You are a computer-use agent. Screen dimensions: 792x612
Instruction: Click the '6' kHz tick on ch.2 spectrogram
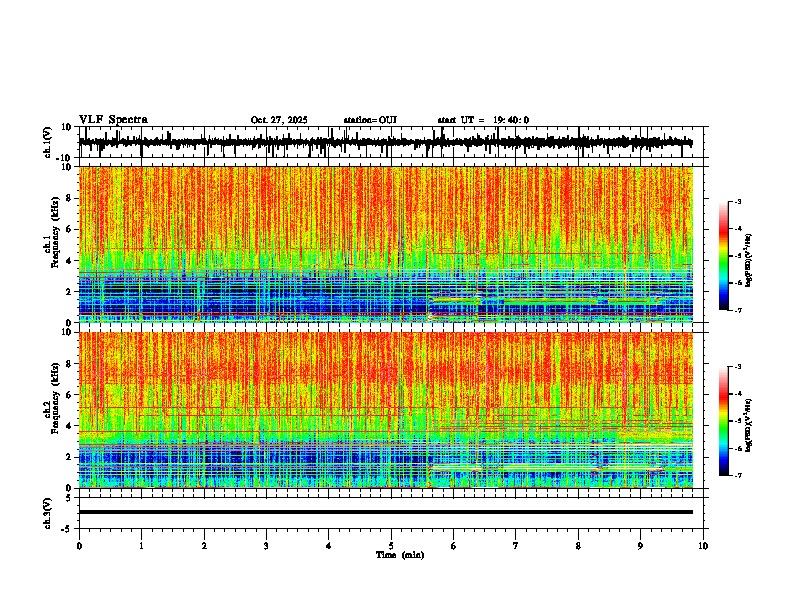[71, 394]
